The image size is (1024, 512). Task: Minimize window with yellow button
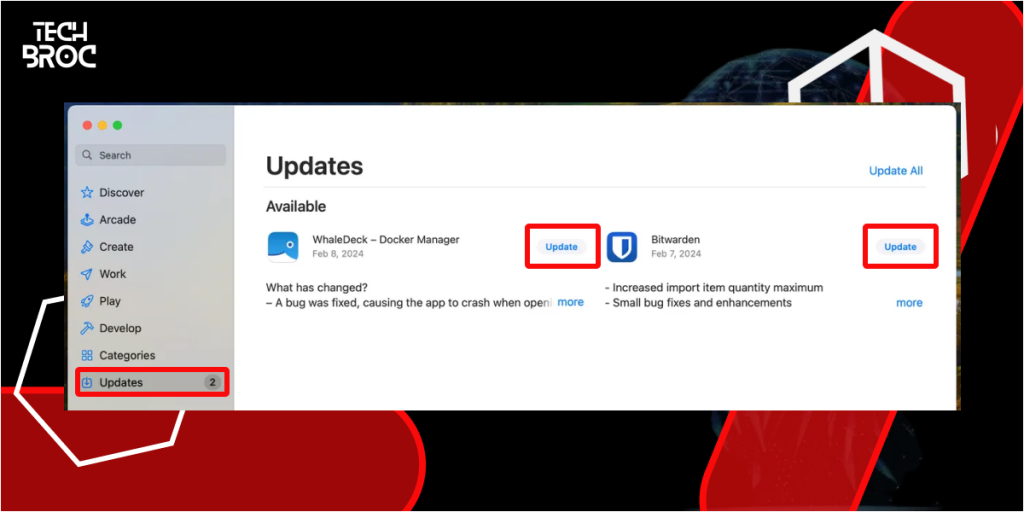(102, 125)
